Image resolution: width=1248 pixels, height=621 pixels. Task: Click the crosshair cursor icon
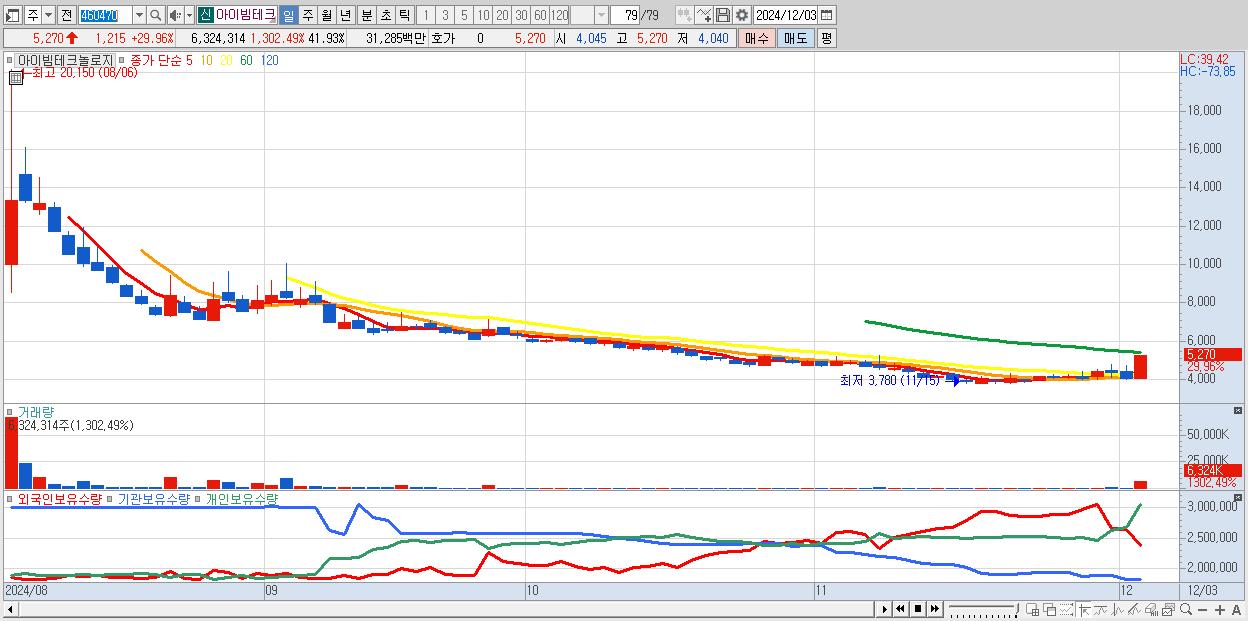(x=1084, y=610)
